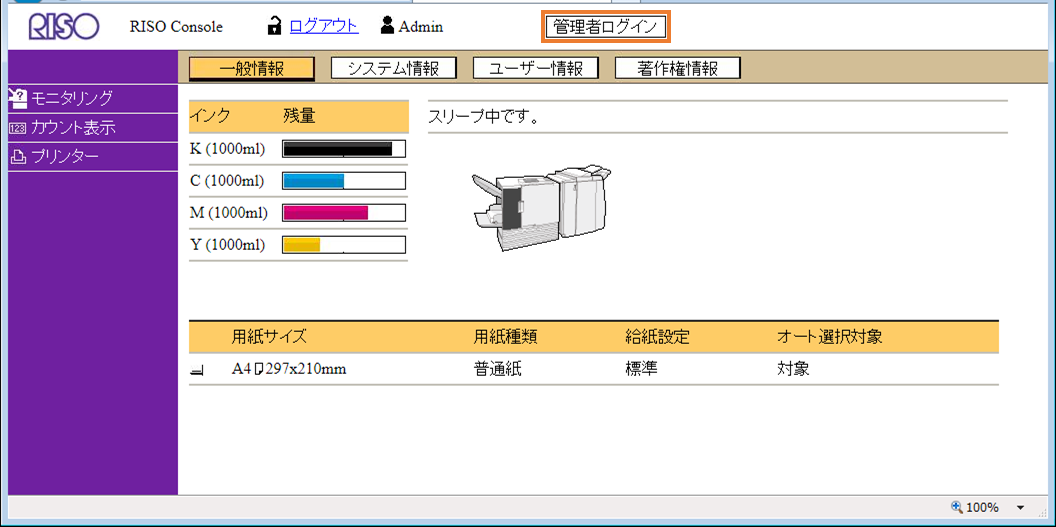The width and height of the screenshot is (1056, 527).
Task: Click the K (1000ml) label
Action: point(228,149)
